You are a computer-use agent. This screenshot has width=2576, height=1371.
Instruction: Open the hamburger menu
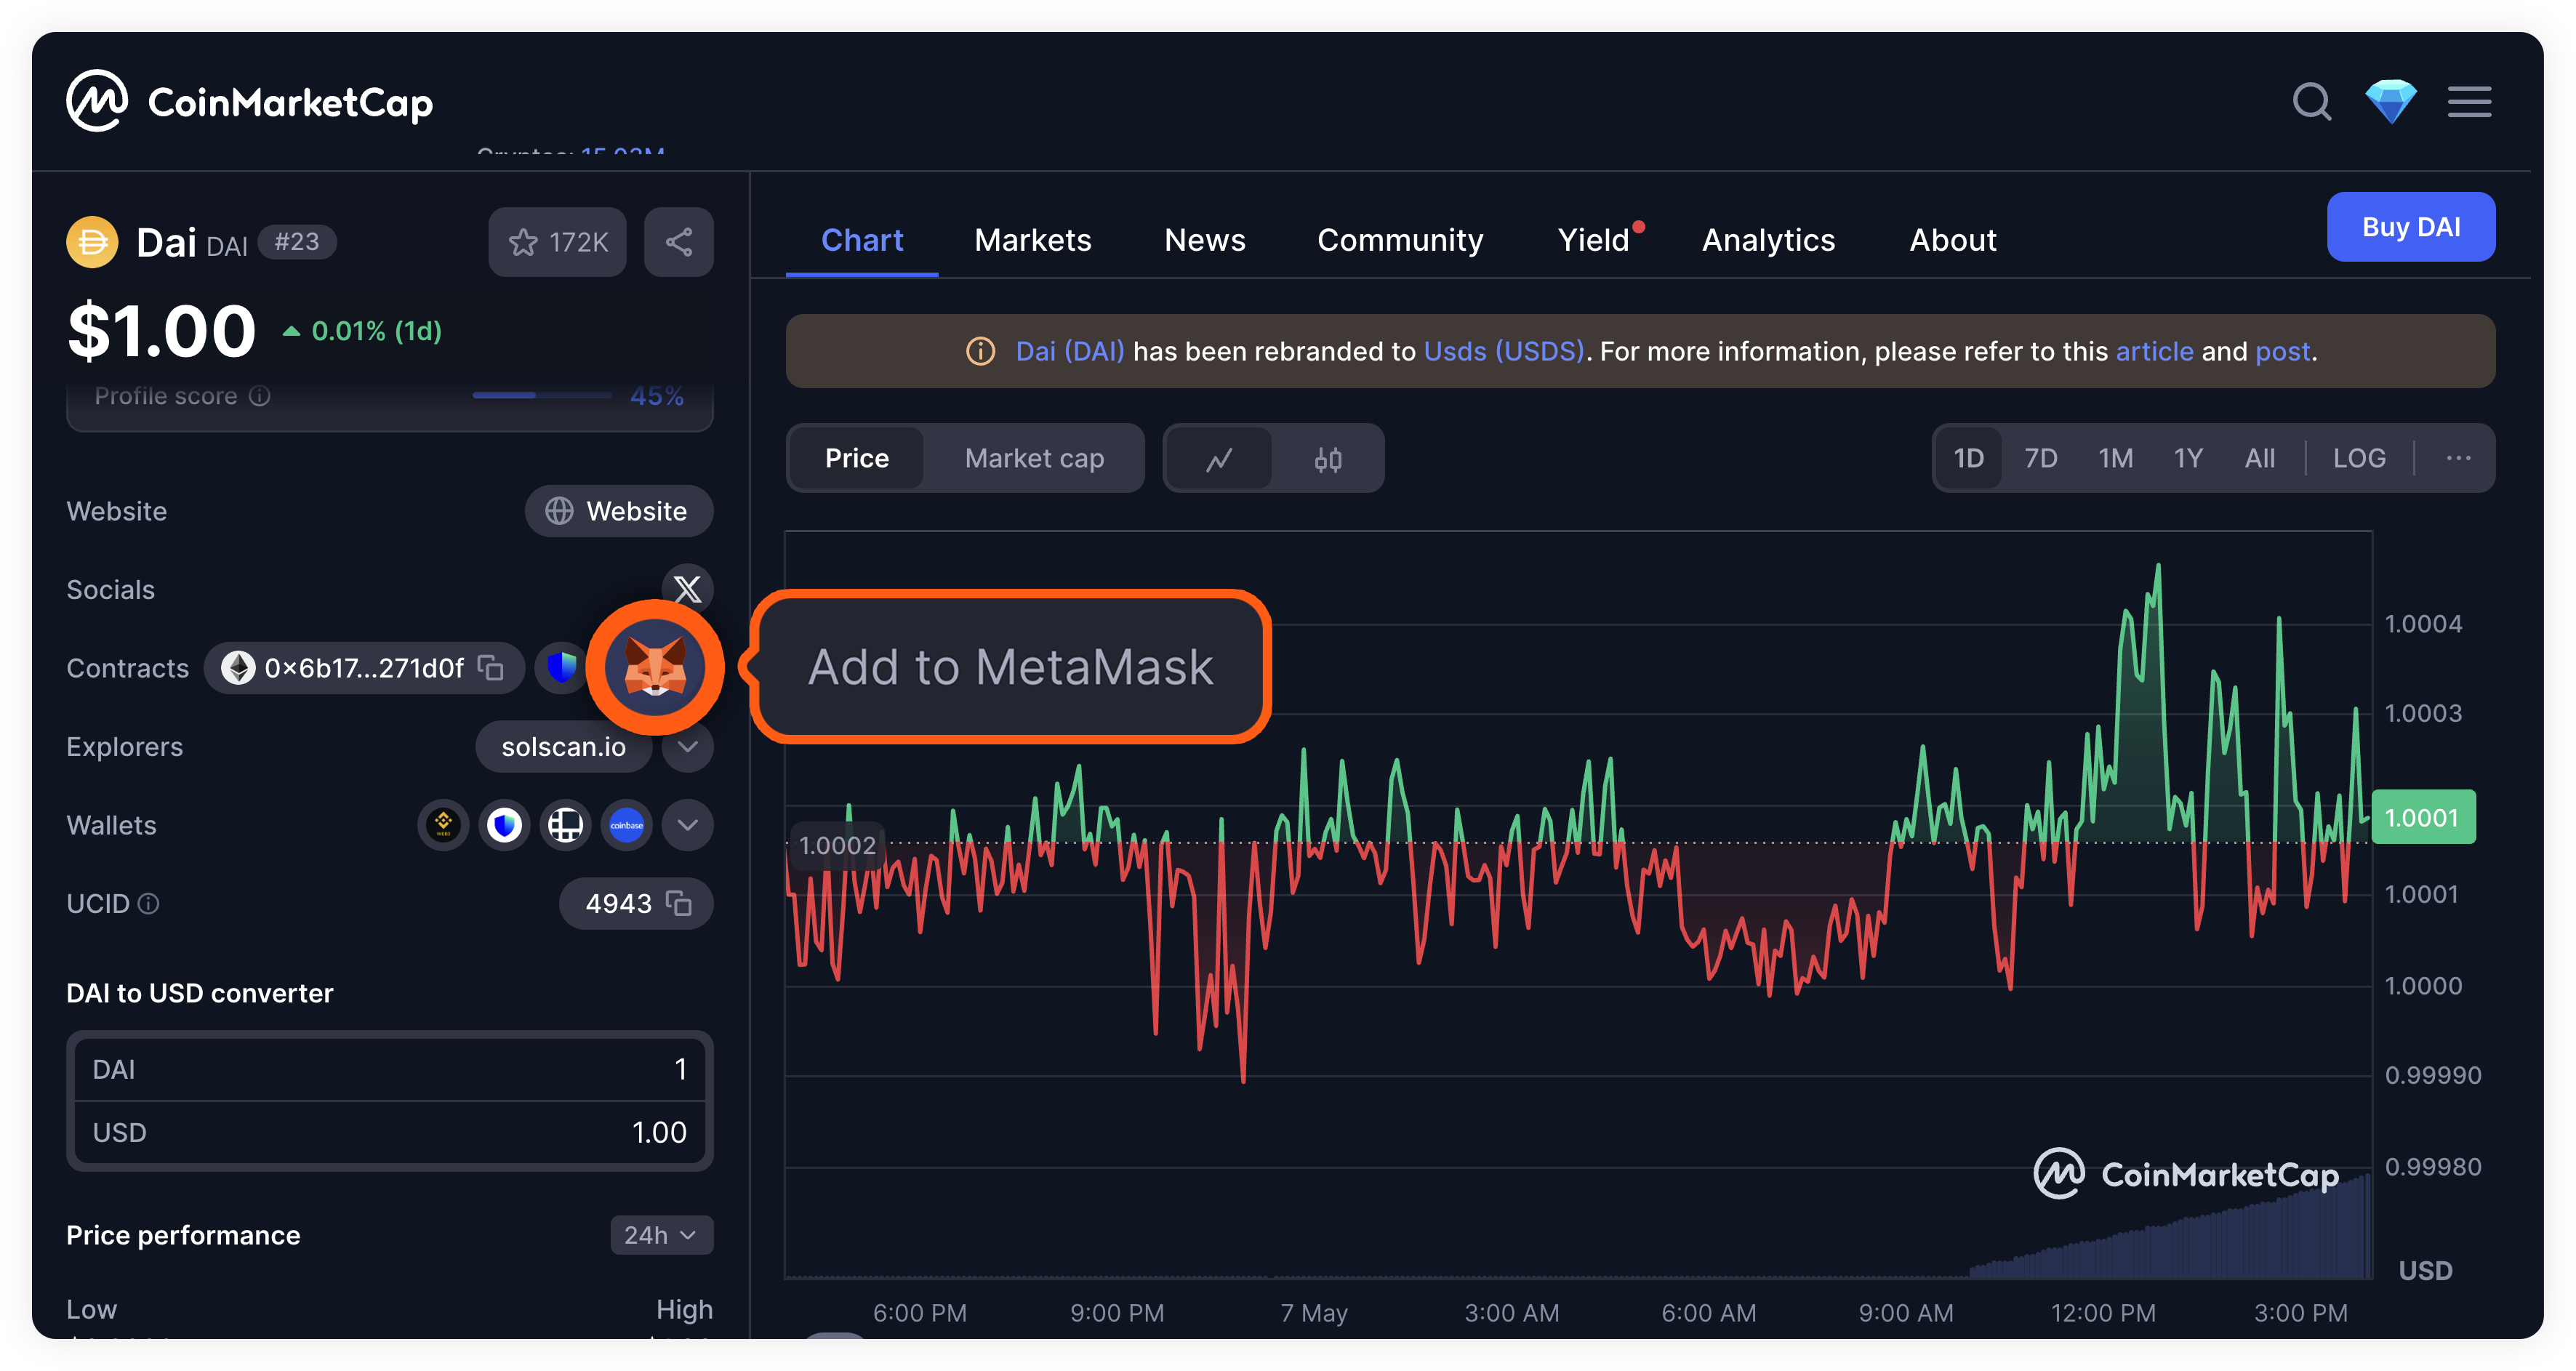coord(2469,102)
